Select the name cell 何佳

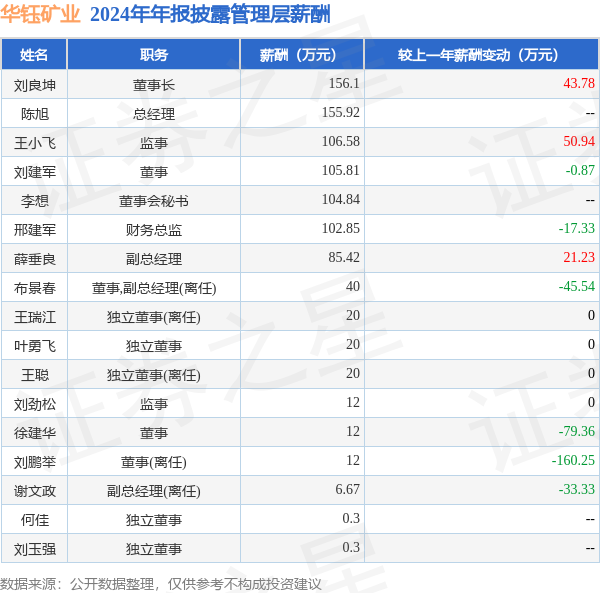[x=35, y=520]
